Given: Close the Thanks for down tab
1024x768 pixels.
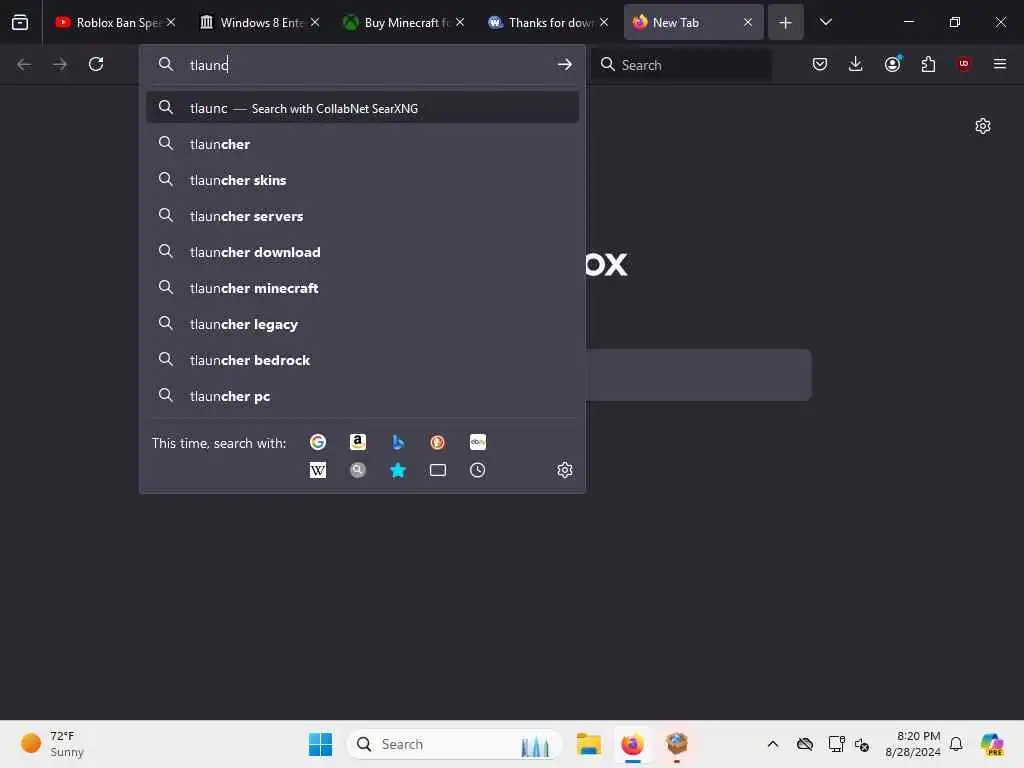Looking at the screenshot, I should pos(604,22).
